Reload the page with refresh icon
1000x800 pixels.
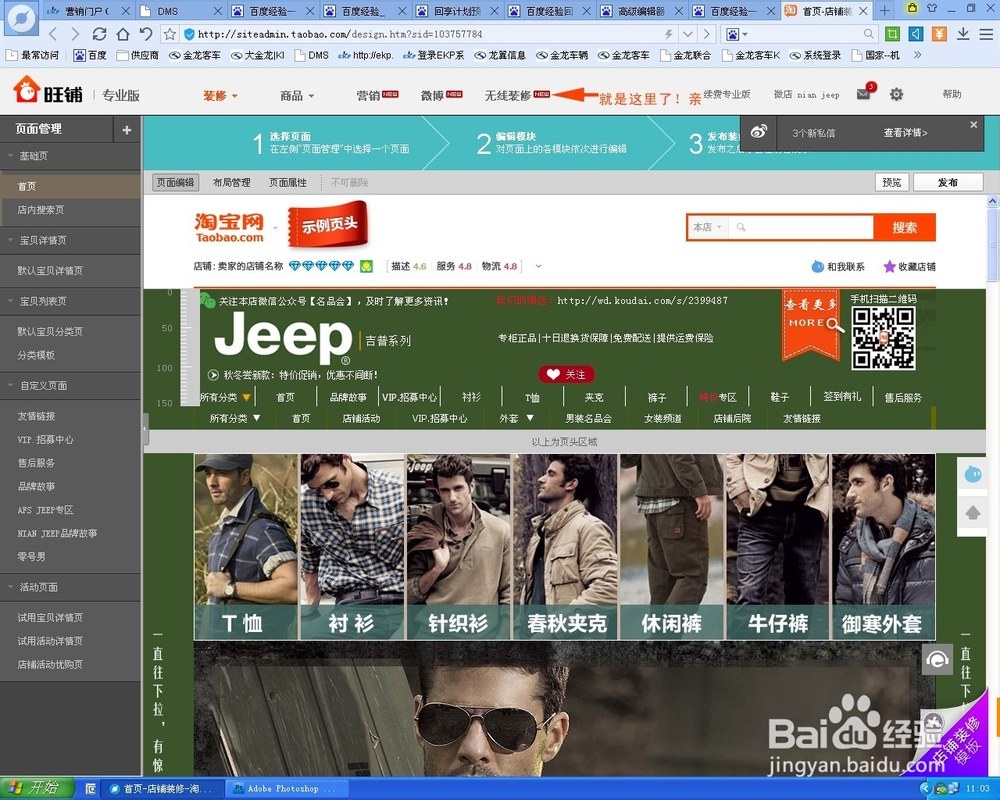[x=99, y=34]
